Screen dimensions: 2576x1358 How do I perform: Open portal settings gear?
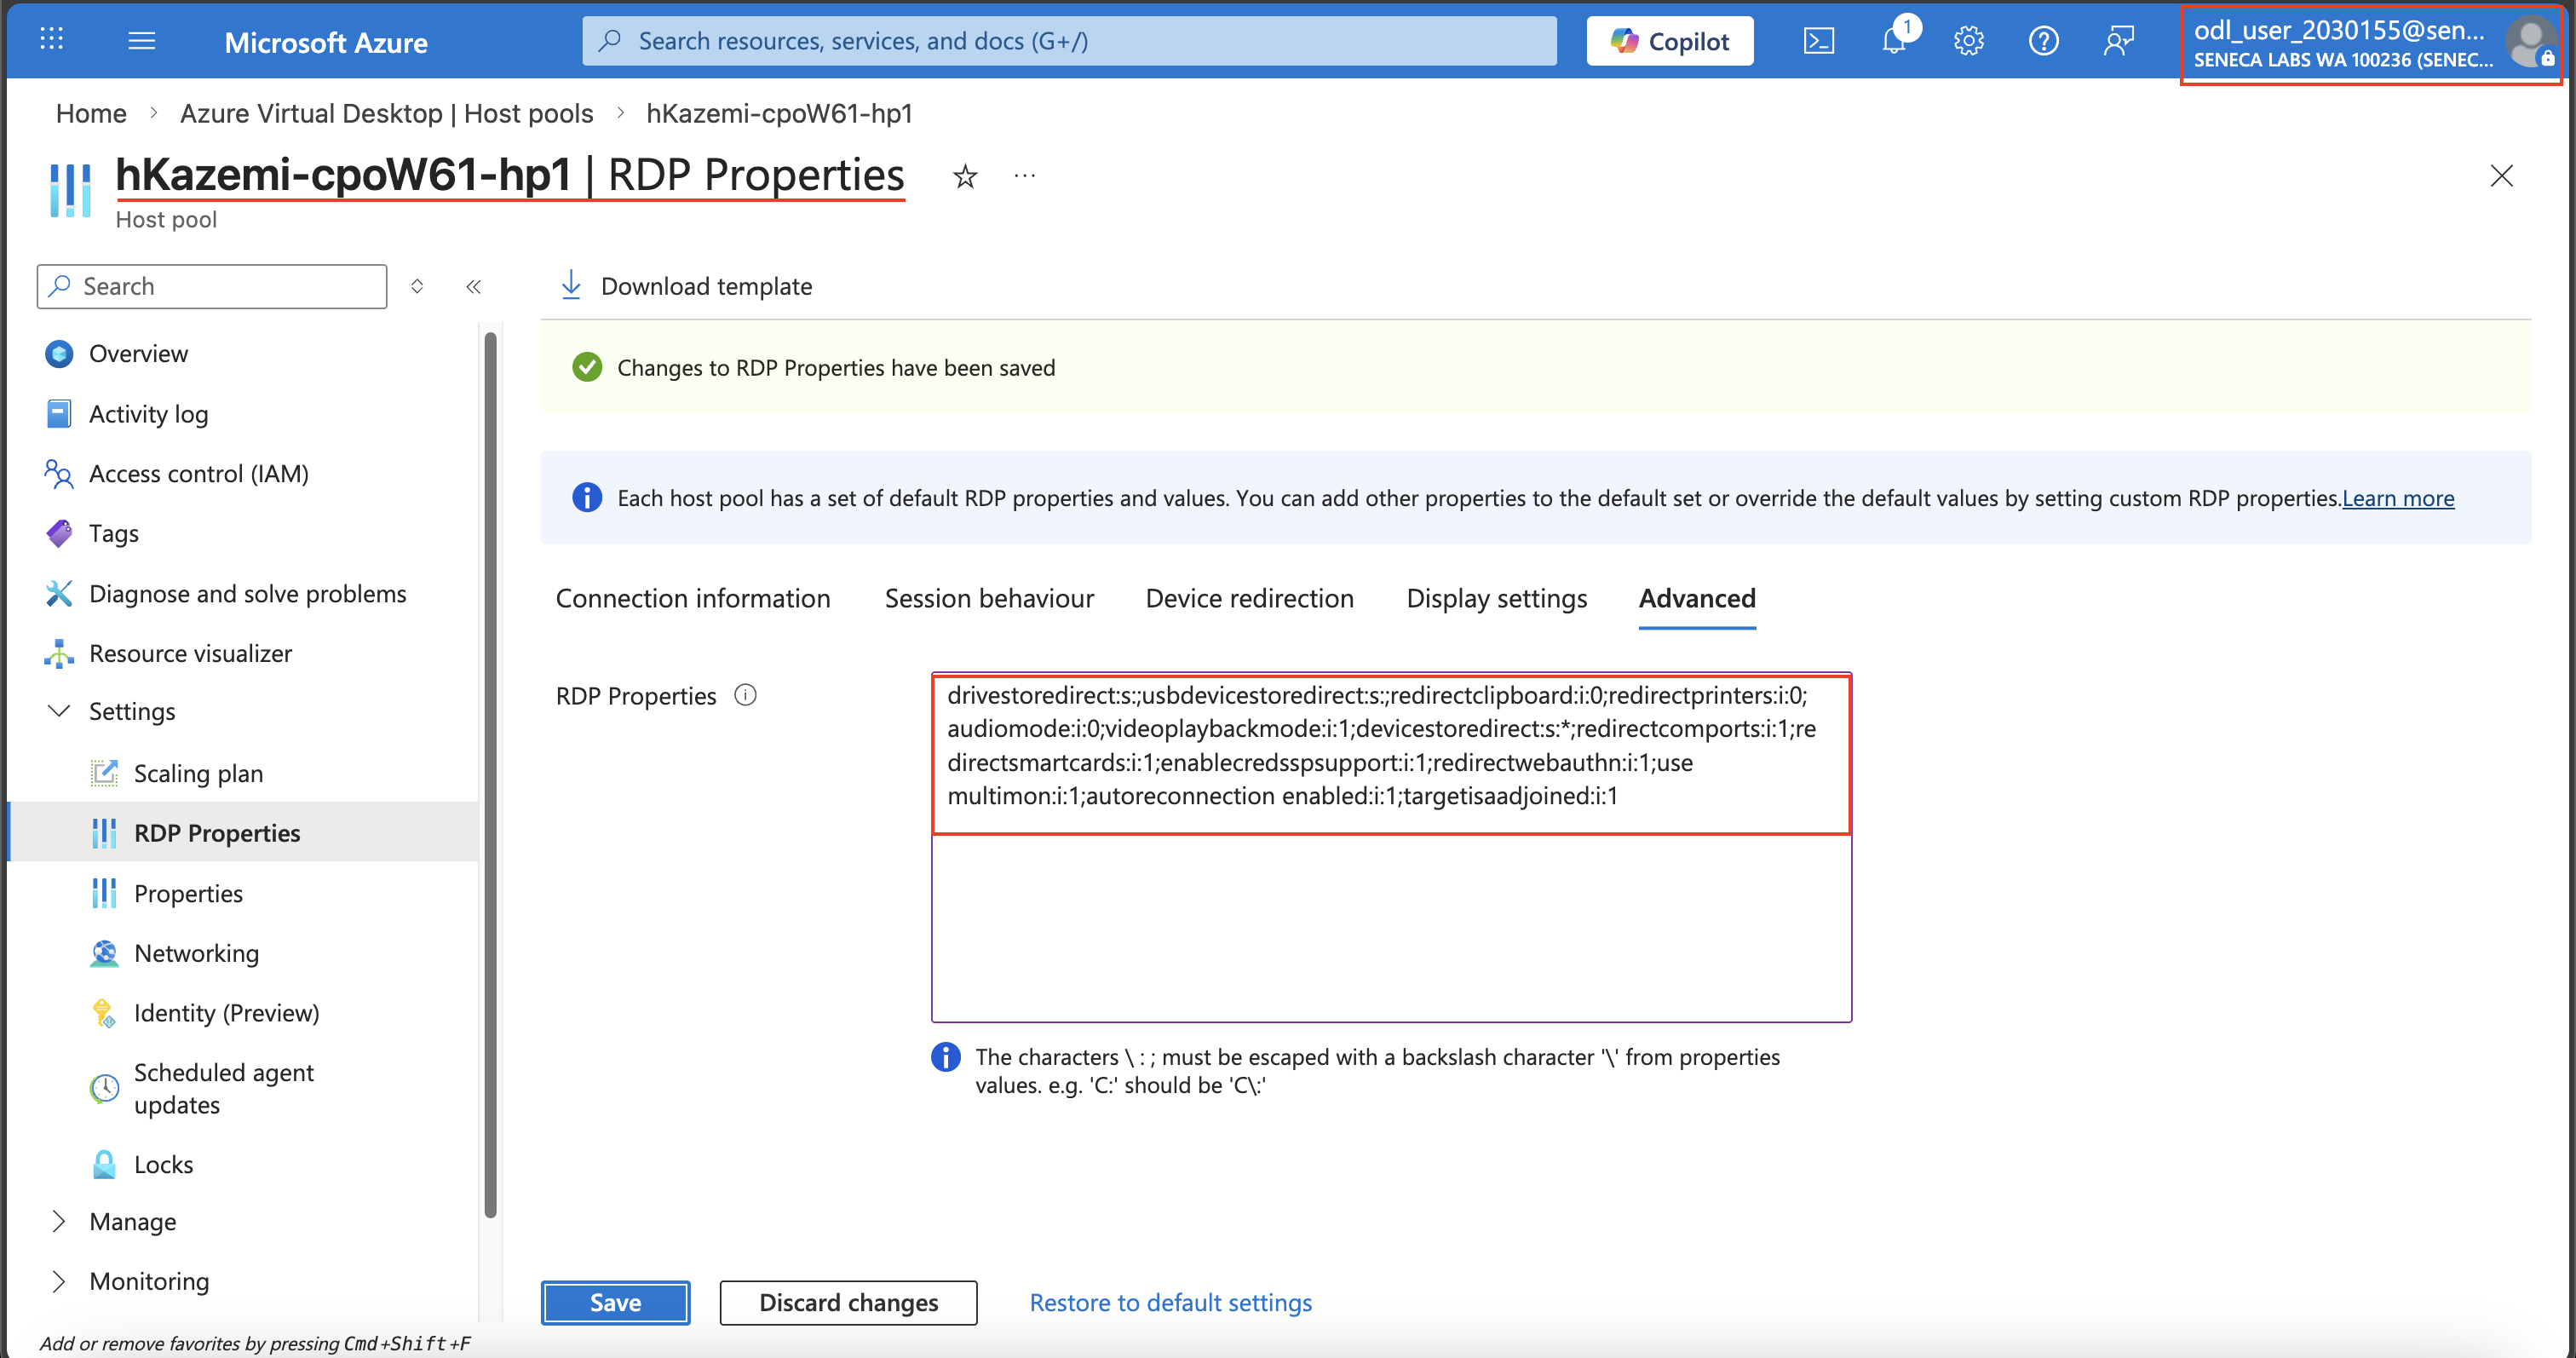click(x=1968, y=41)
